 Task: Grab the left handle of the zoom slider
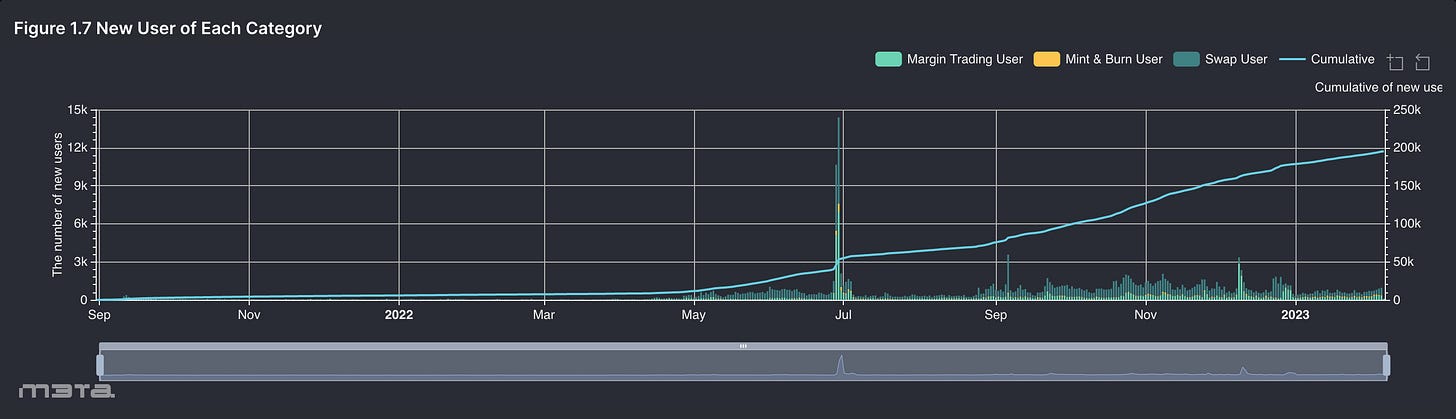click(100, 365)
